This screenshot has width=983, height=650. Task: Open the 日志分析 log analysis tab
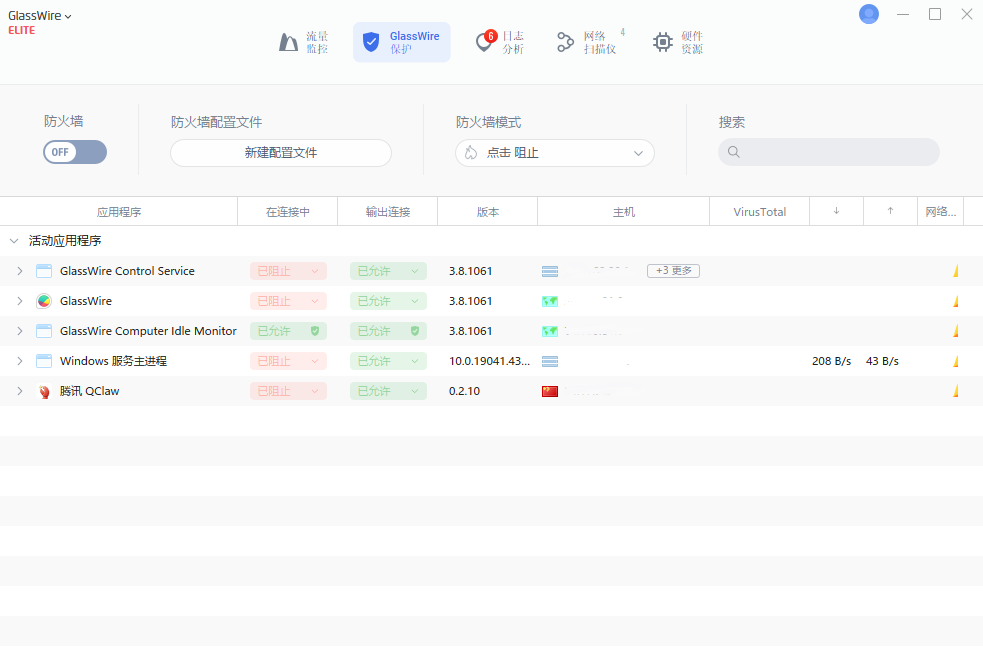(x=500, y=42)
